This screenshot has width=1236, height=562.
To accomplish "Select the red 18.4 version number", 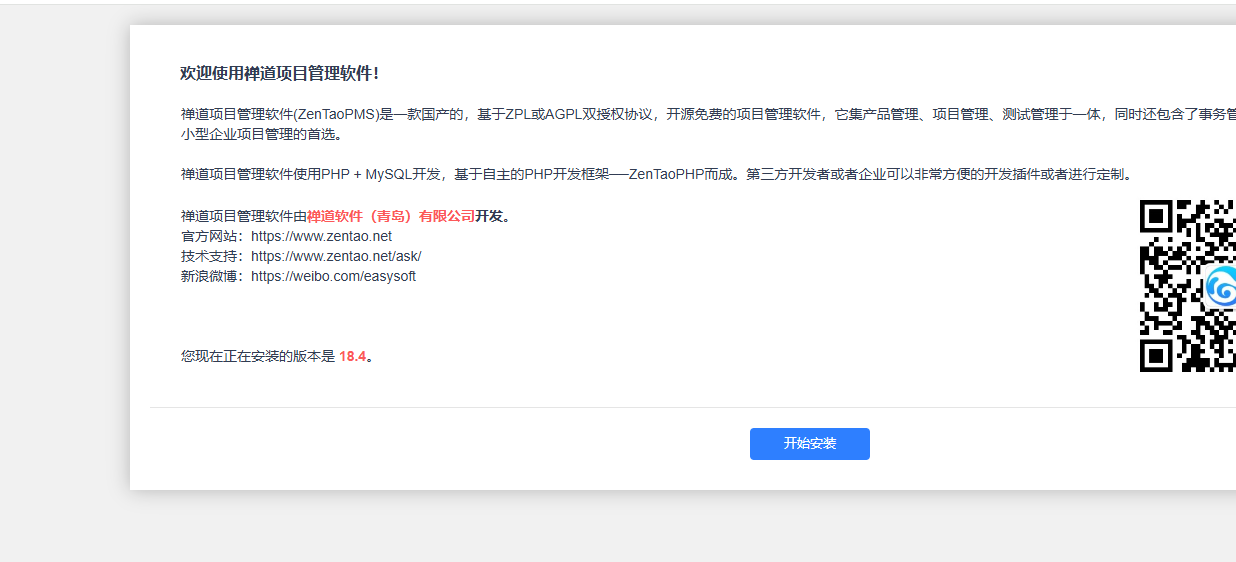I will (352, 356).
